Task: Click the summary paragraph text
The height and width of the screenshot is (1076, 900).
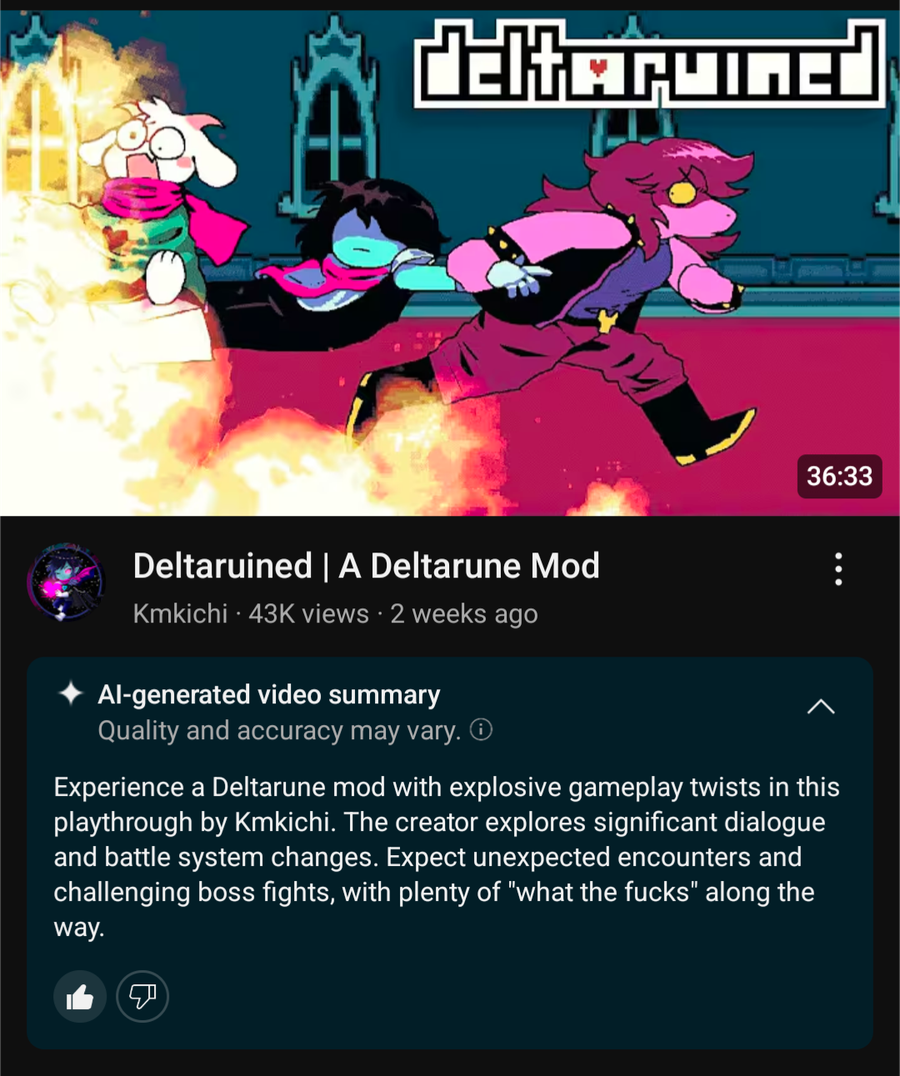Action: [x=447, y=856]
